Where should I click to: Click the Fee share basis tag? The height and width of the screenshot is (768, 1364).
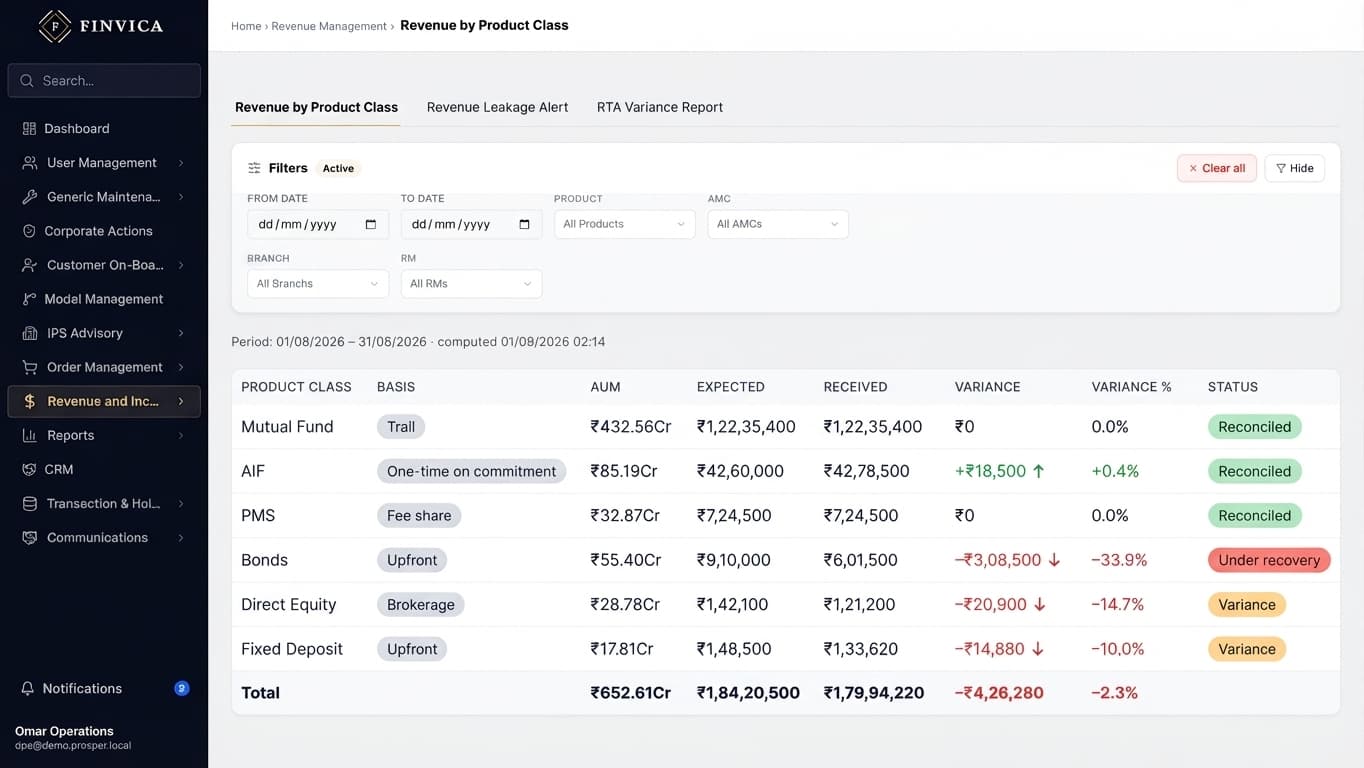click(419, 516)
